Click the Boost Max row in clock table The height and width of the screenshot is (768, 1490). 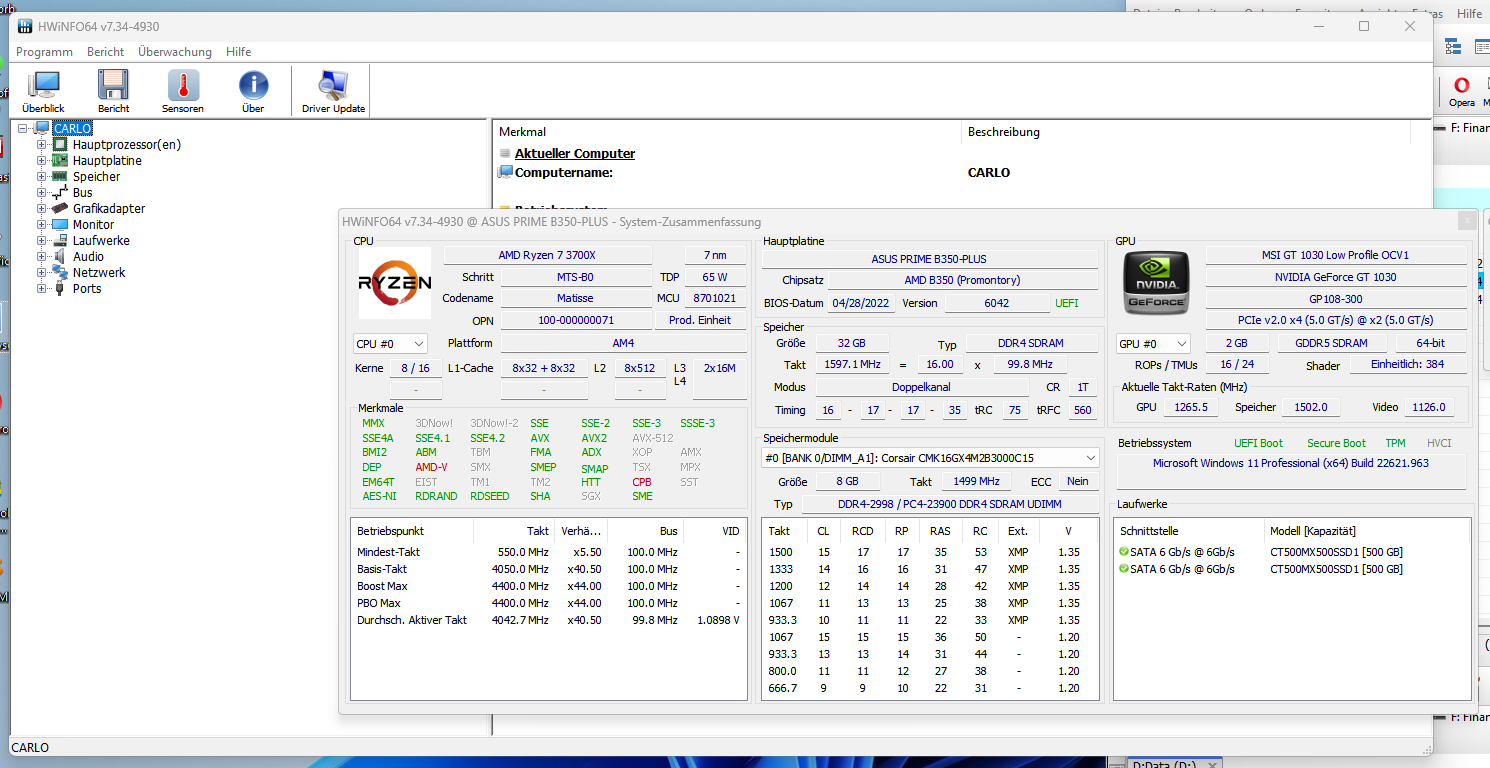(x=548, y=586)
